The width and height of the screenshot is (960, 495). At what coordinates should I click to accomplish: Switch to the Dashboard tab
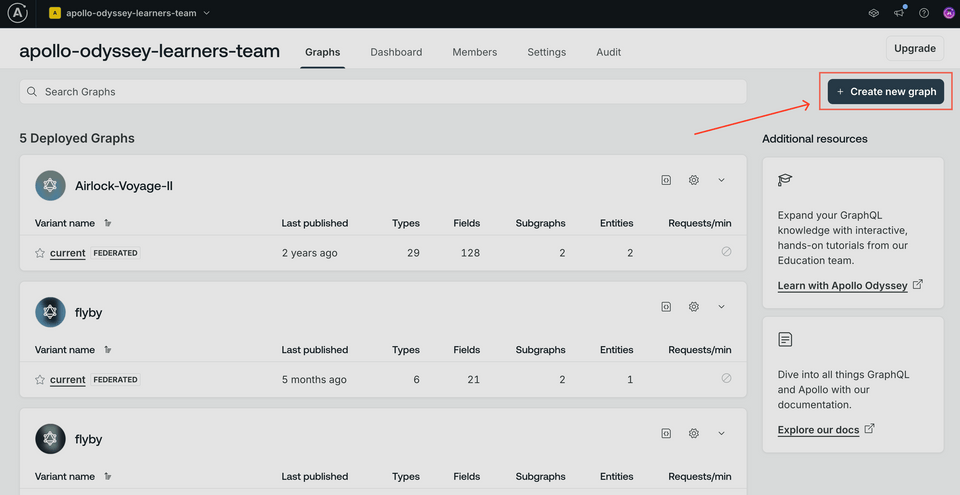[396, 52]
